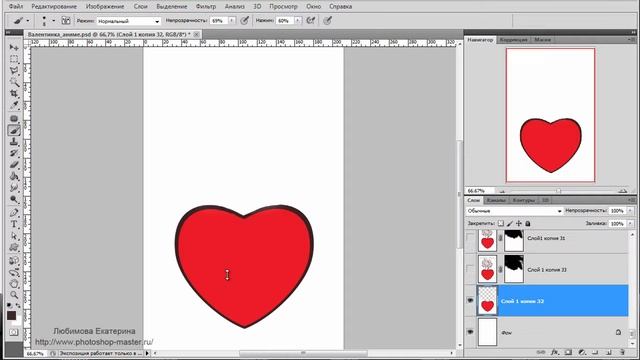640x360 pixels.
Task: Select the Horizontal Type tool
Action: pos(14,224)
